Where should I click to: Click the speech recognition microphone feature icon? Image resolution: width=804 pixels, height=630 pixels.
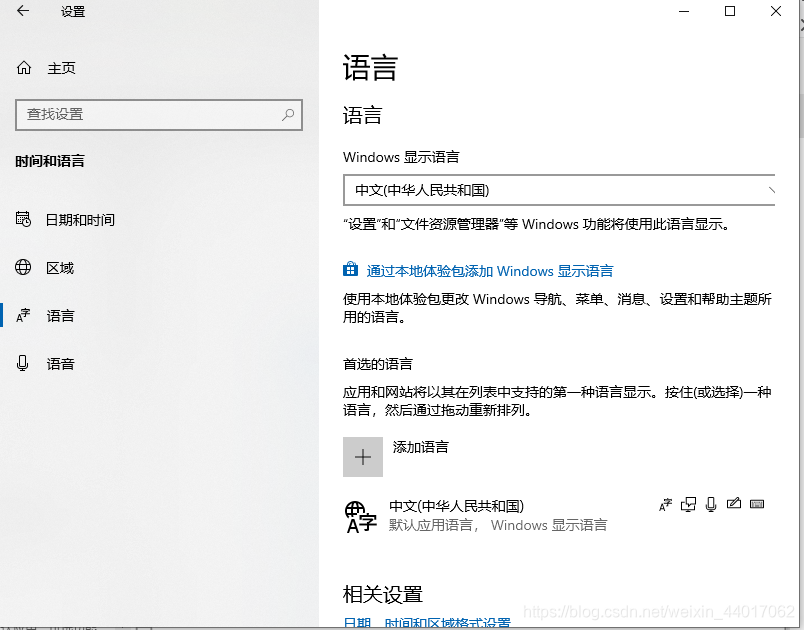click(711, 504)
